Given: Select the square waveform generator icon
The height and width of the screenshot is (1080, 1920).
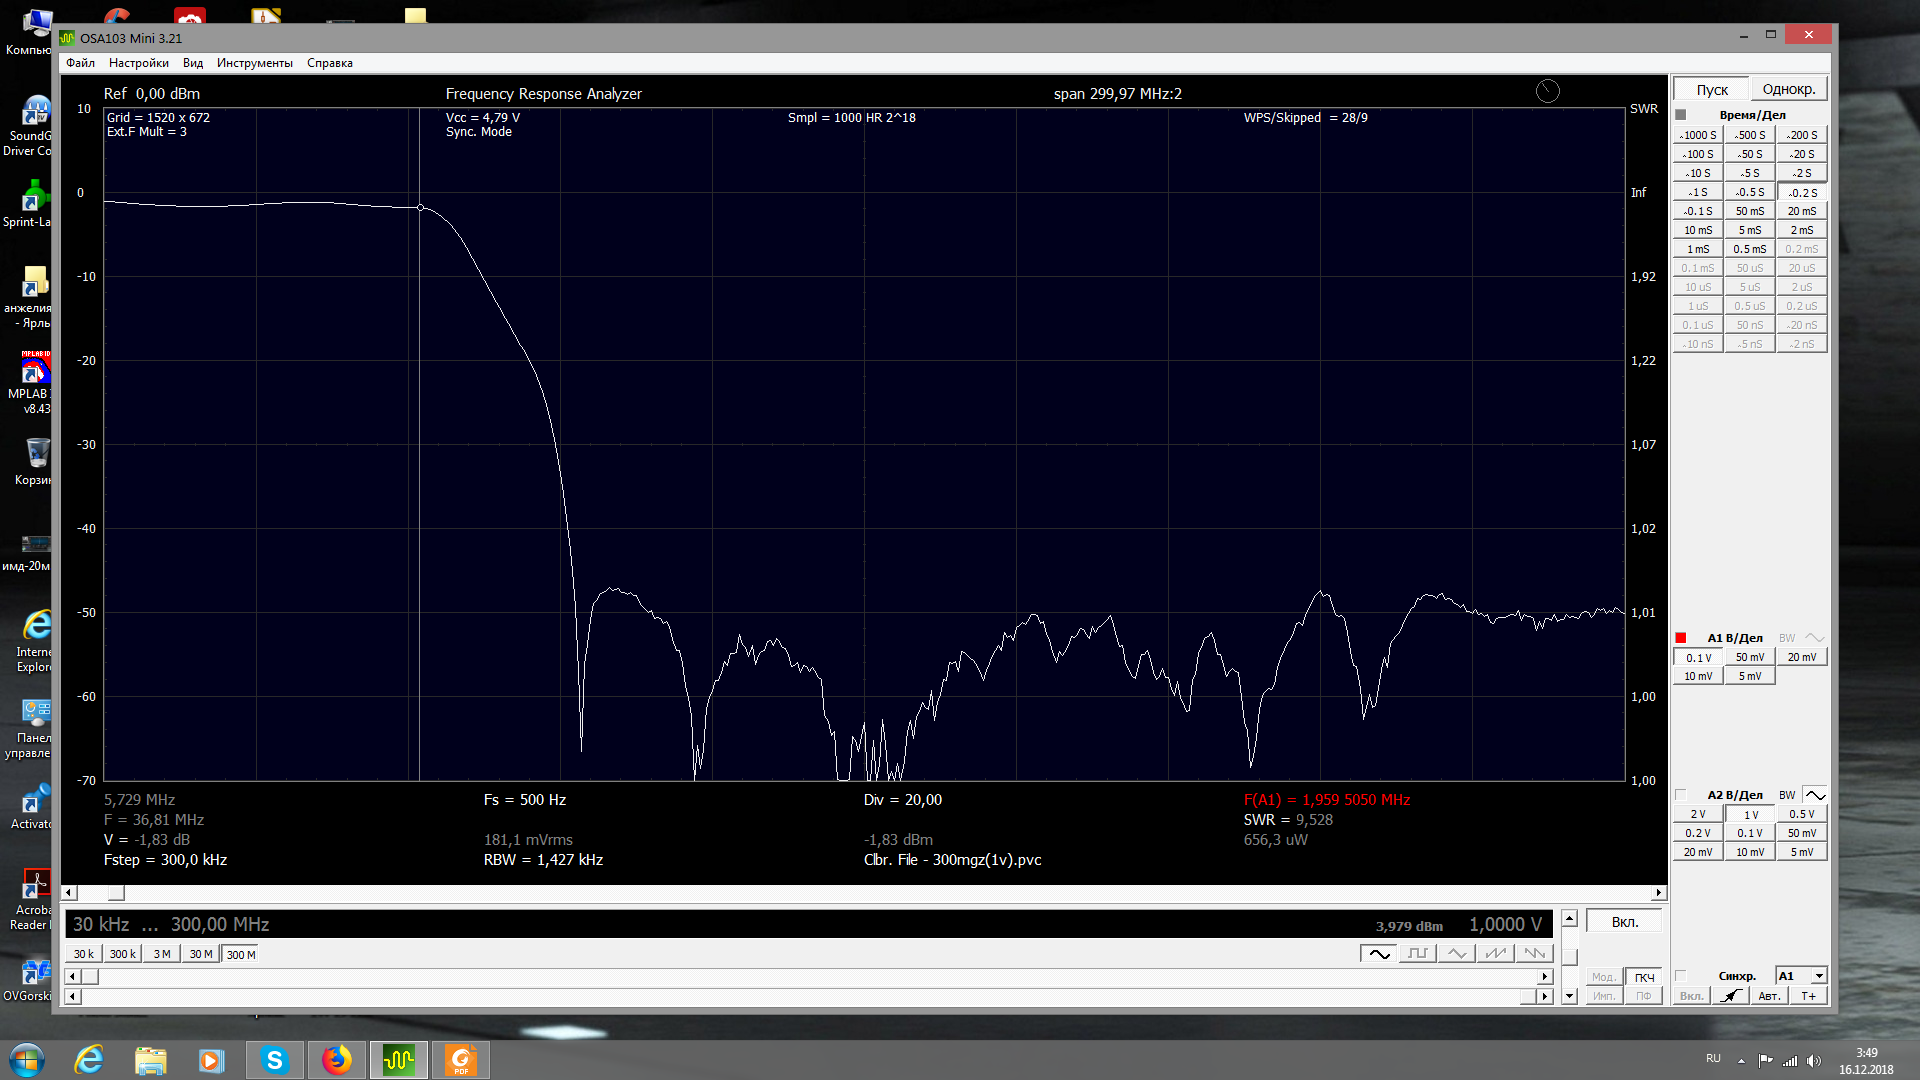Looking at the screenshot, I should point(1418,954).
